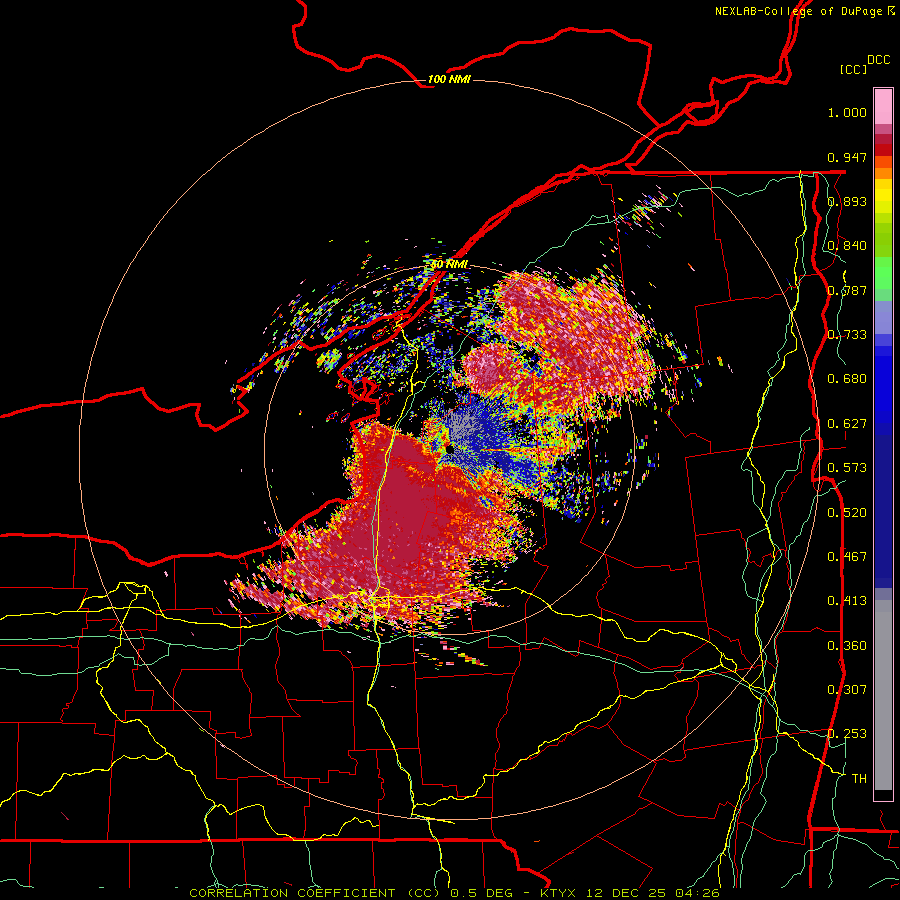
Task: Click the 0.947 scale value
Action: [x=847, y=157]
